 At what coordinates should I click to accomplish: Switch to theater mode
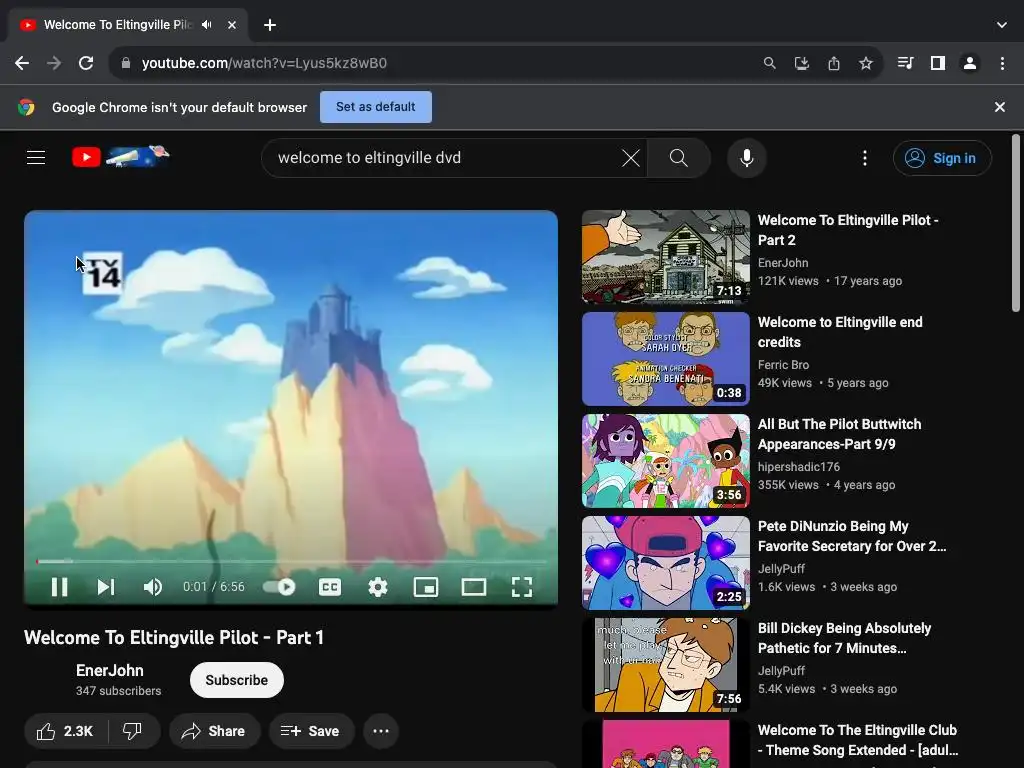(473, 587)
